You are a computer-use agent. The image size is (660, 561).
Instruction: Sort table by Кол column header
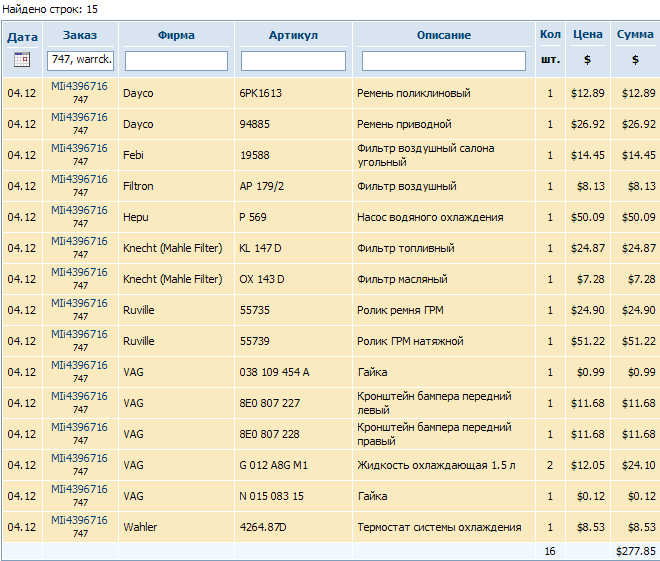[x=550, y=34]
